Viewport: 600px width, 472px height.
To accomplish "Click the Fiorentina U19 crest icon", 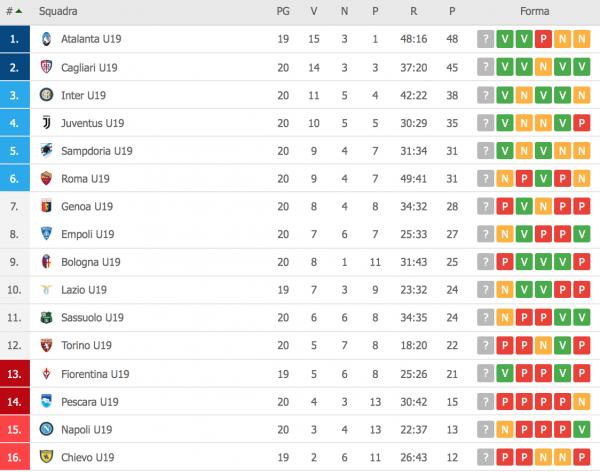I will point(46,374).
